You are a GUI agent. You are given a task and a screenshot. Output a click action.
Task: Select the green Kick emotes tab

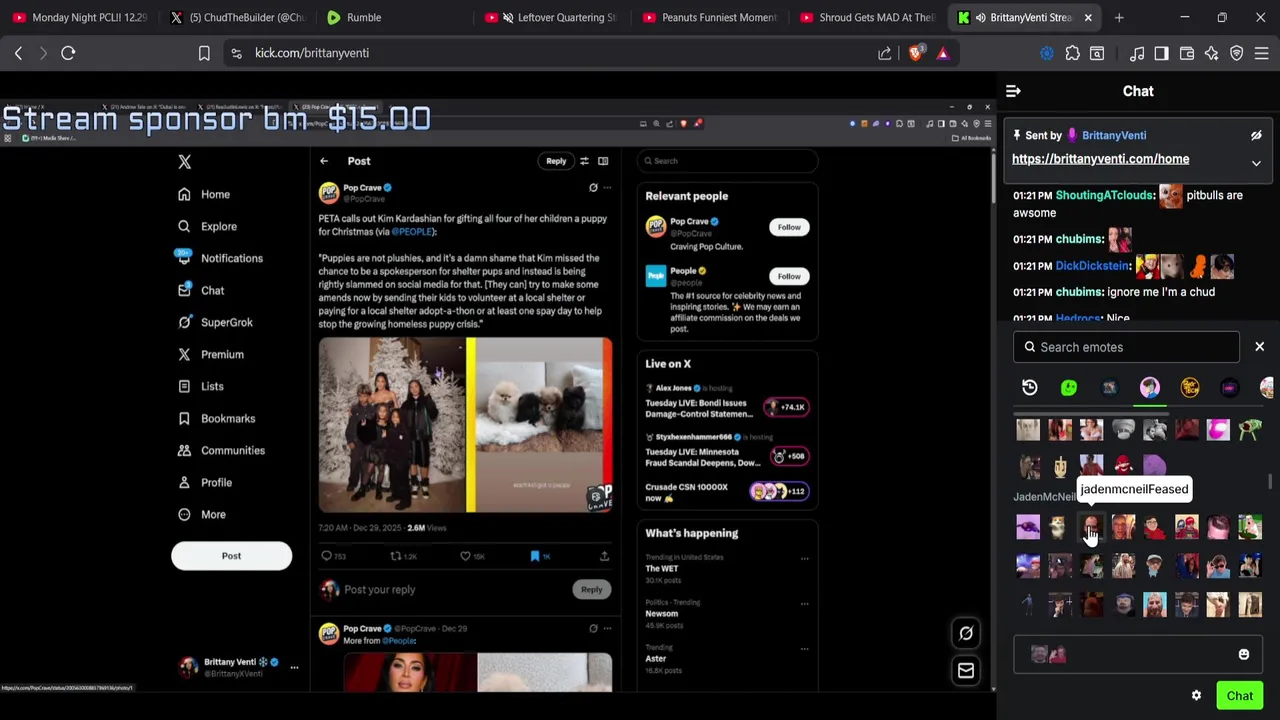tap(1069, 387)
